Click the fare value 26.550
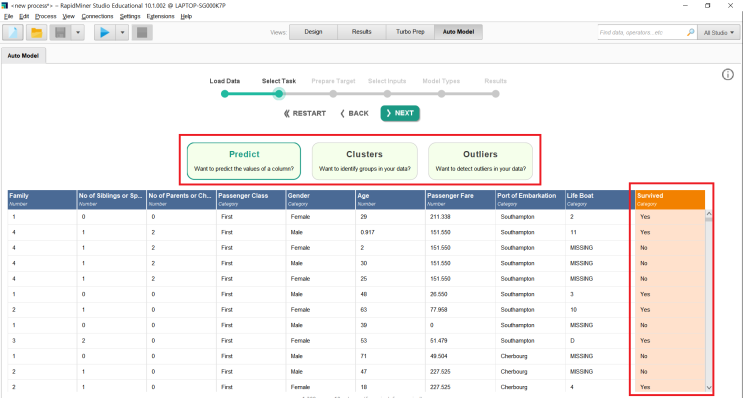Image resolution: width=743 pixels, height=398 pixels. tap(439, 294)
